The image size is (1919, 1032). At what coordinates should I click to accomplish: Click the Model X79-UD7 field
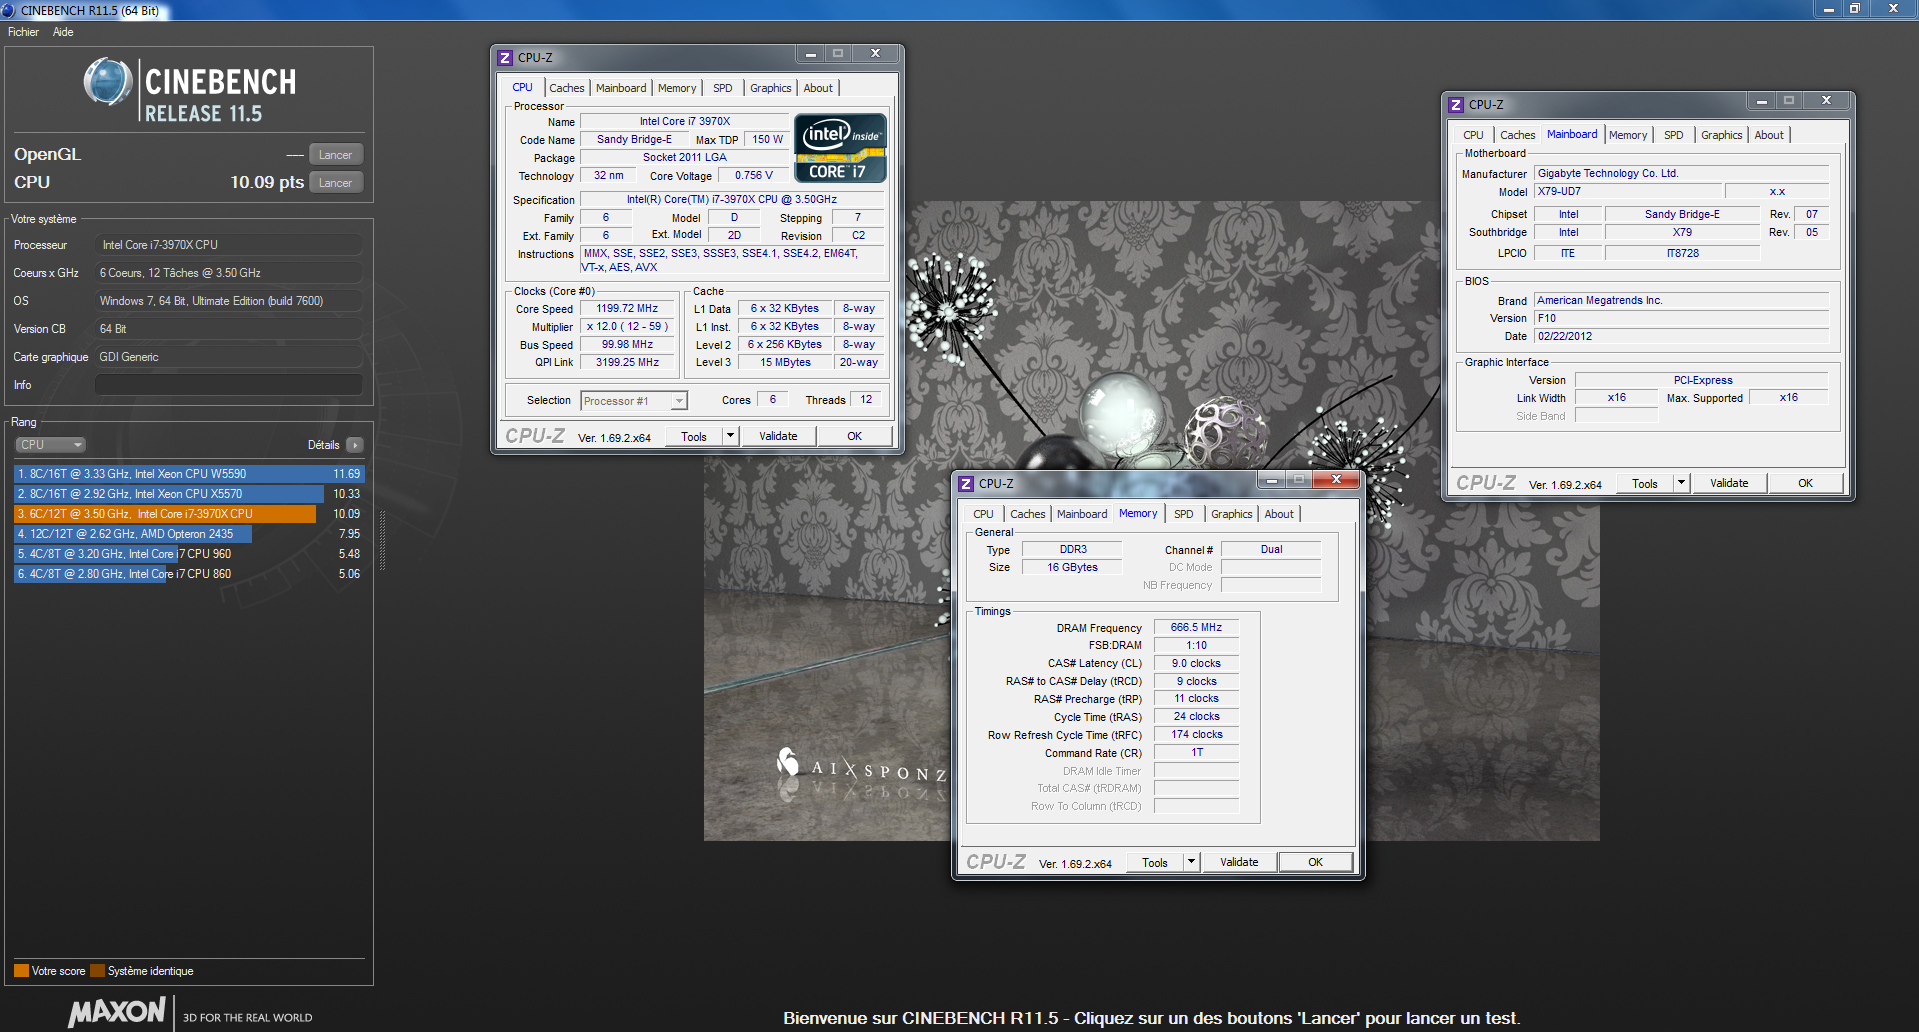[x=1627, y=191]
